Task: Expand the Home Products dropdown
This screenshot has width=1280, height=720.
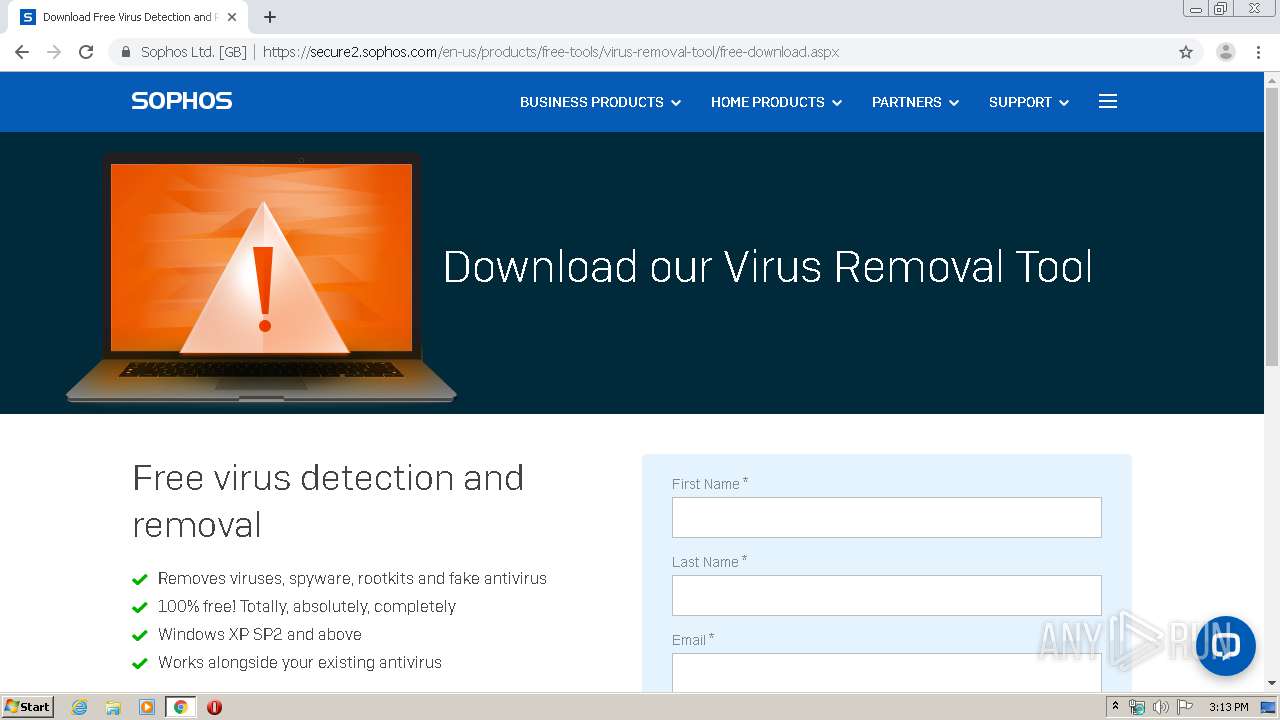Action: (x=776, y=102)
